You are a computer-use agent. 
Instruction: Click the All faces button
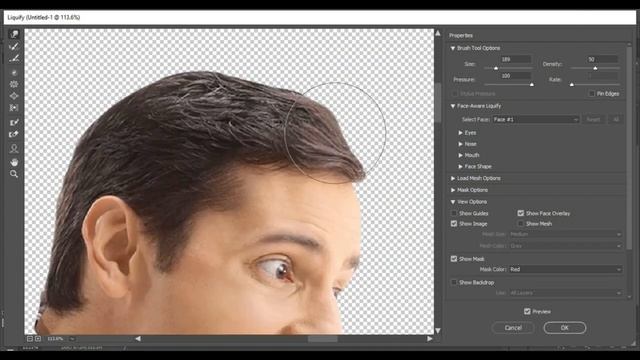point(616,120)
